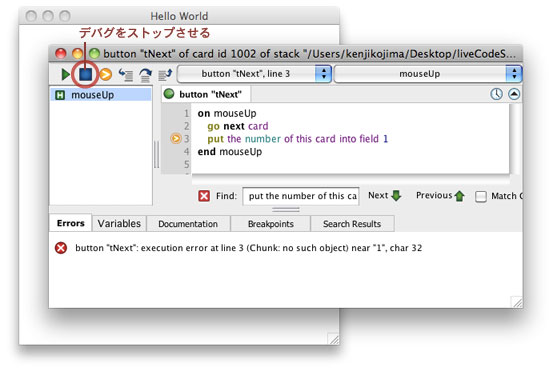Close the Find bar with the red X
Screen dimensions: 549x371
(x=204, y=196)
